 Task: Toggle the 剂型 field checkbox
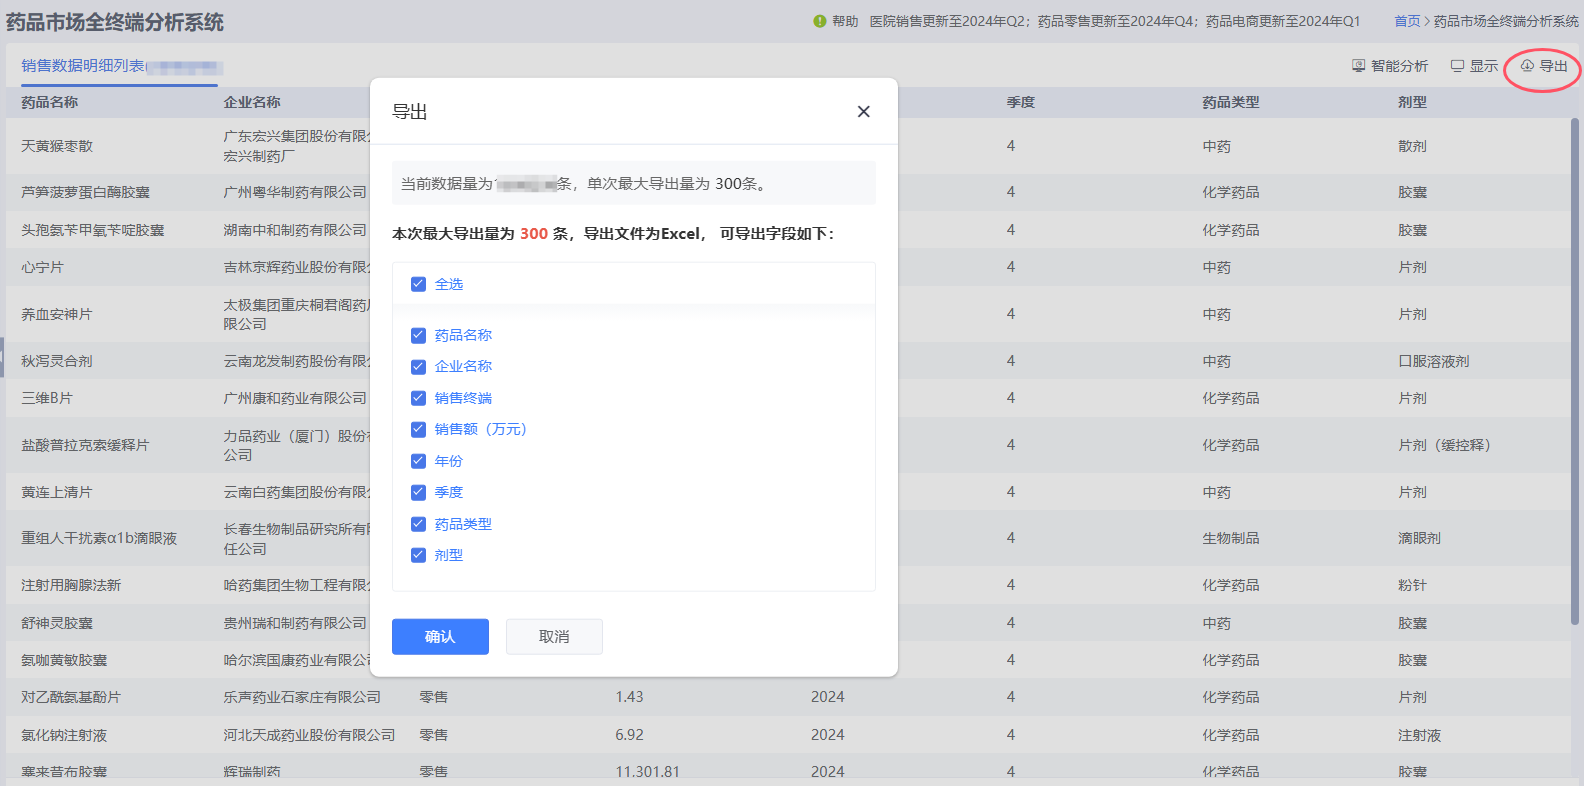pos(418,555)
